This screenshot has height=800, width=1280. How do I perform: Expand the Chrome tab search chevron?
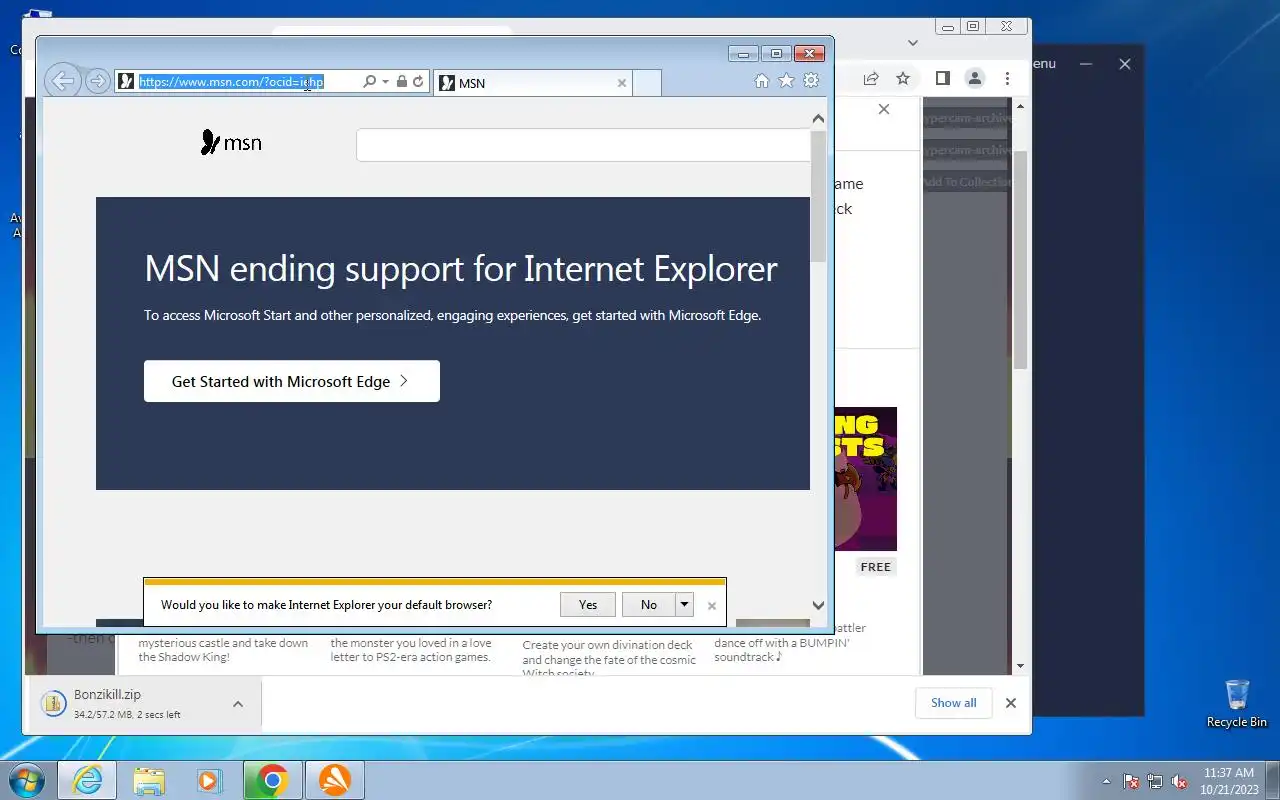913,43
